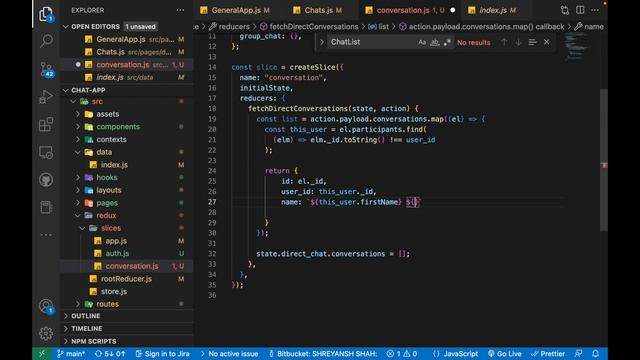Toggle Match Whole Word in find widget

tap(435, 42)
